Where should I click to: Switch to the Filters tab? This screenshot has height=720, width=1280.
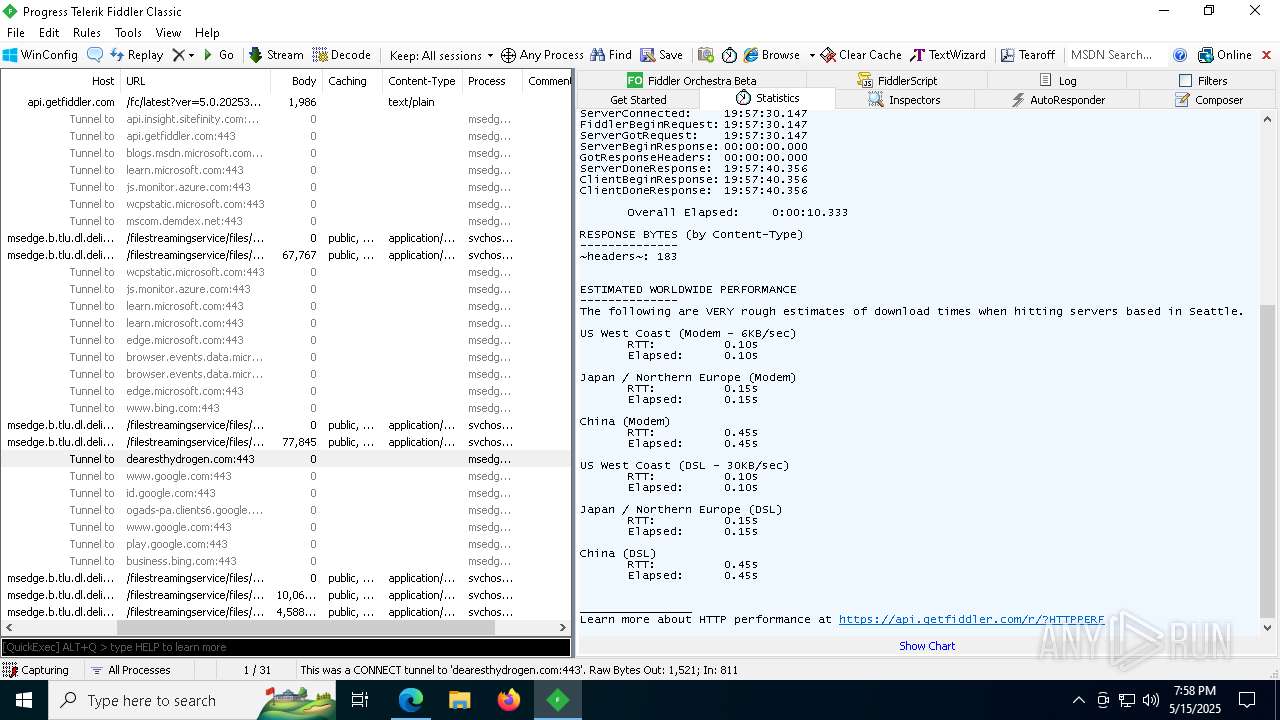(x=1203, y=80)
